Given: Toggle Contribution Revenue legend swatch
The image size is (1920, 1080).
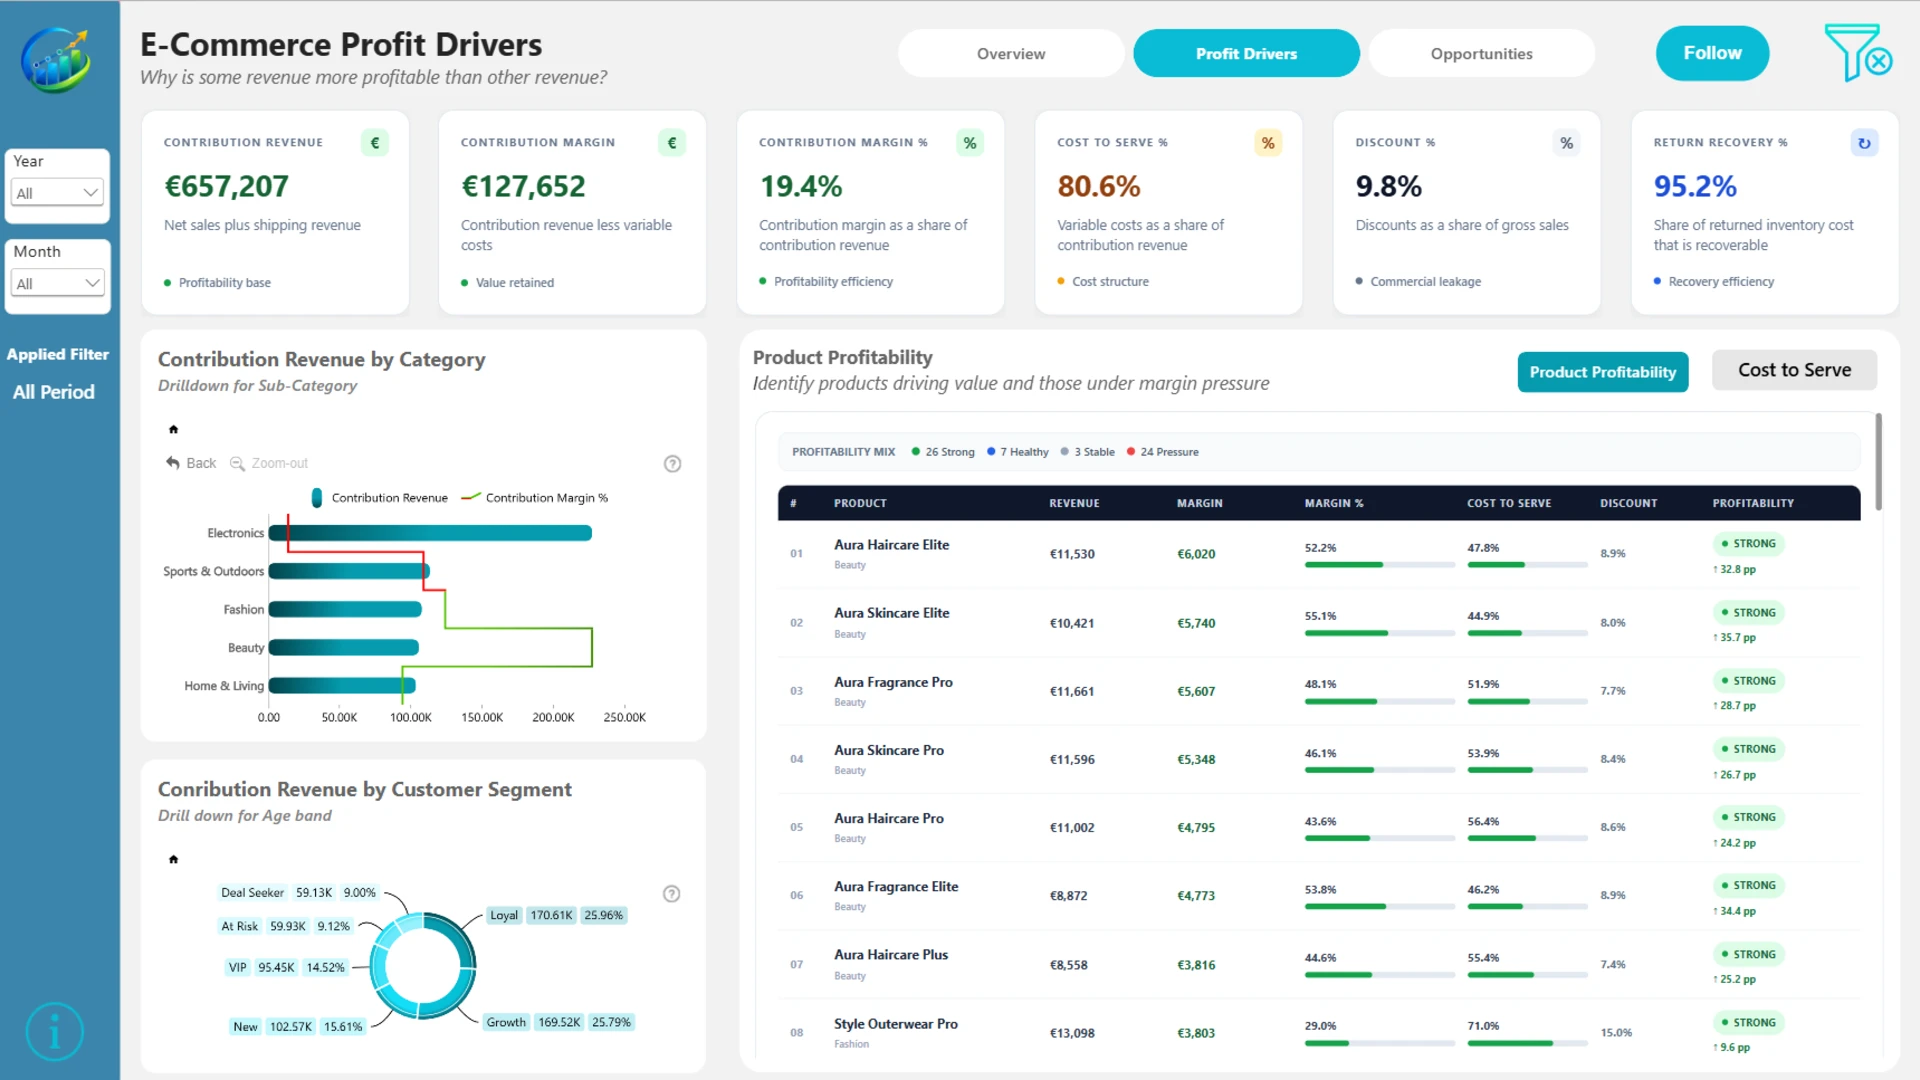Looking at the screenshot, I should click(317, 498).
